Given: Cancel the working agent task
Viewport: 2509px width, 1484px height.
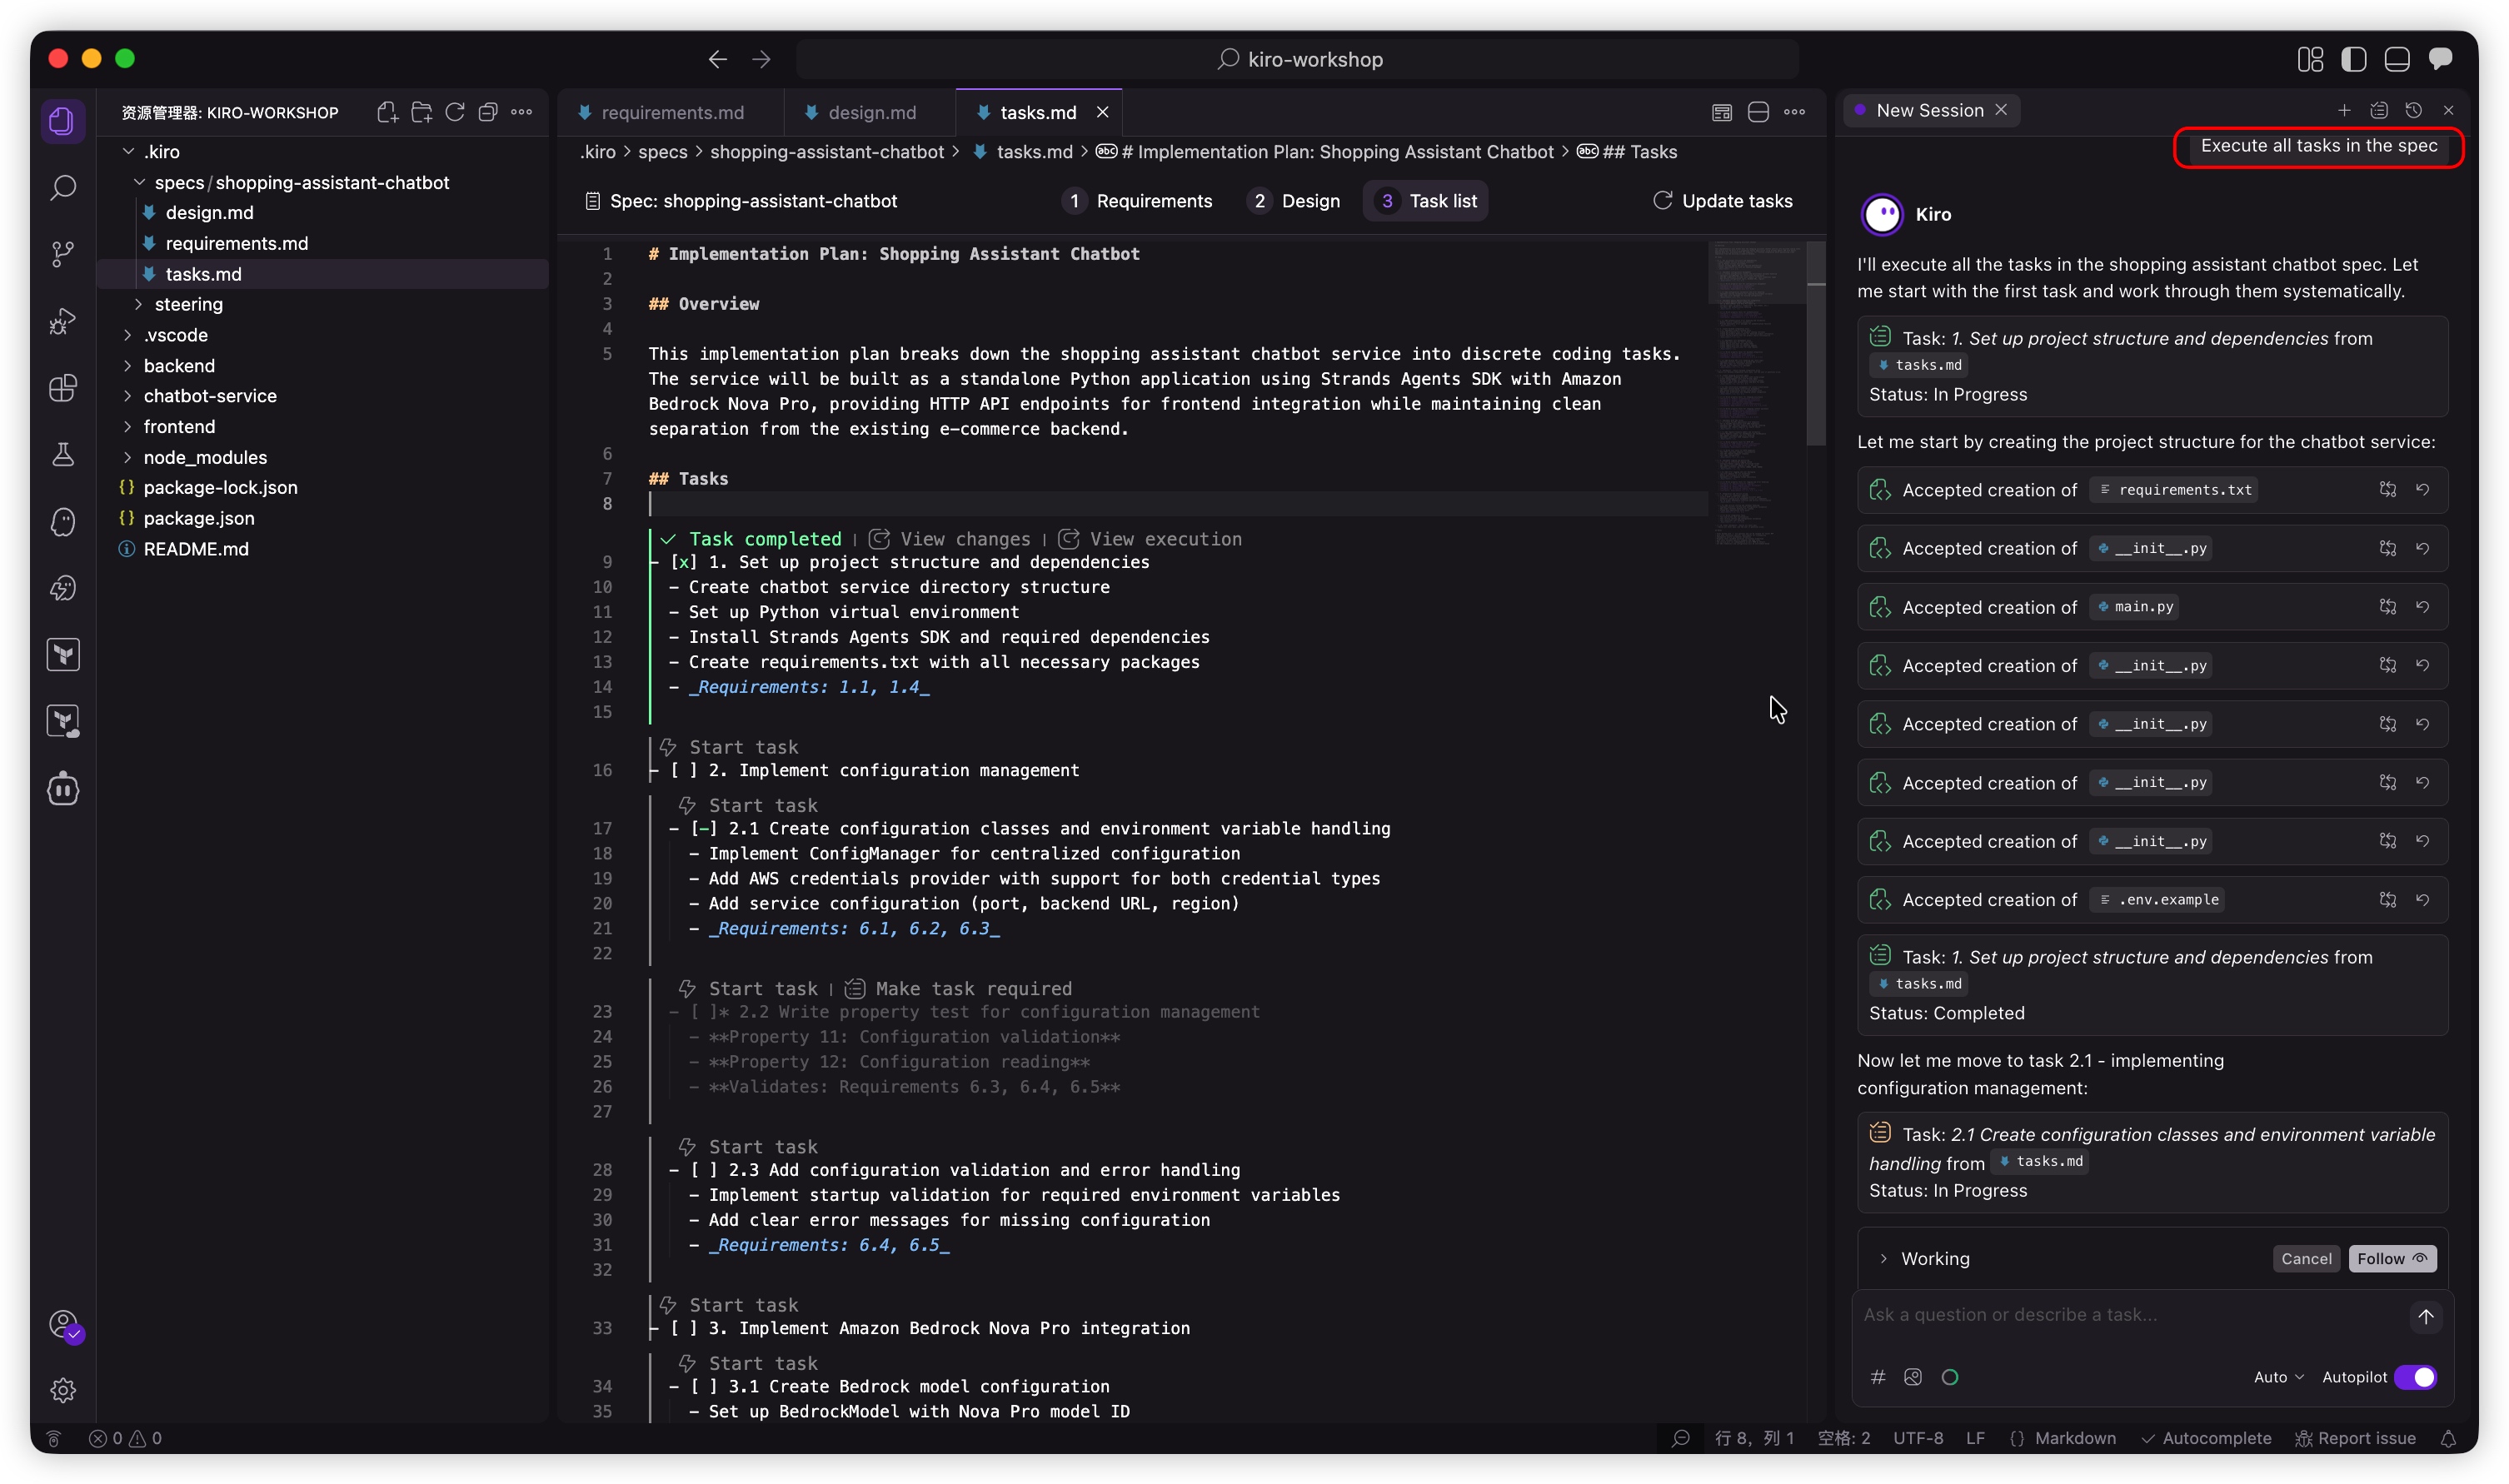Looking at the screenshot, I should [x=2305, y=1258].
